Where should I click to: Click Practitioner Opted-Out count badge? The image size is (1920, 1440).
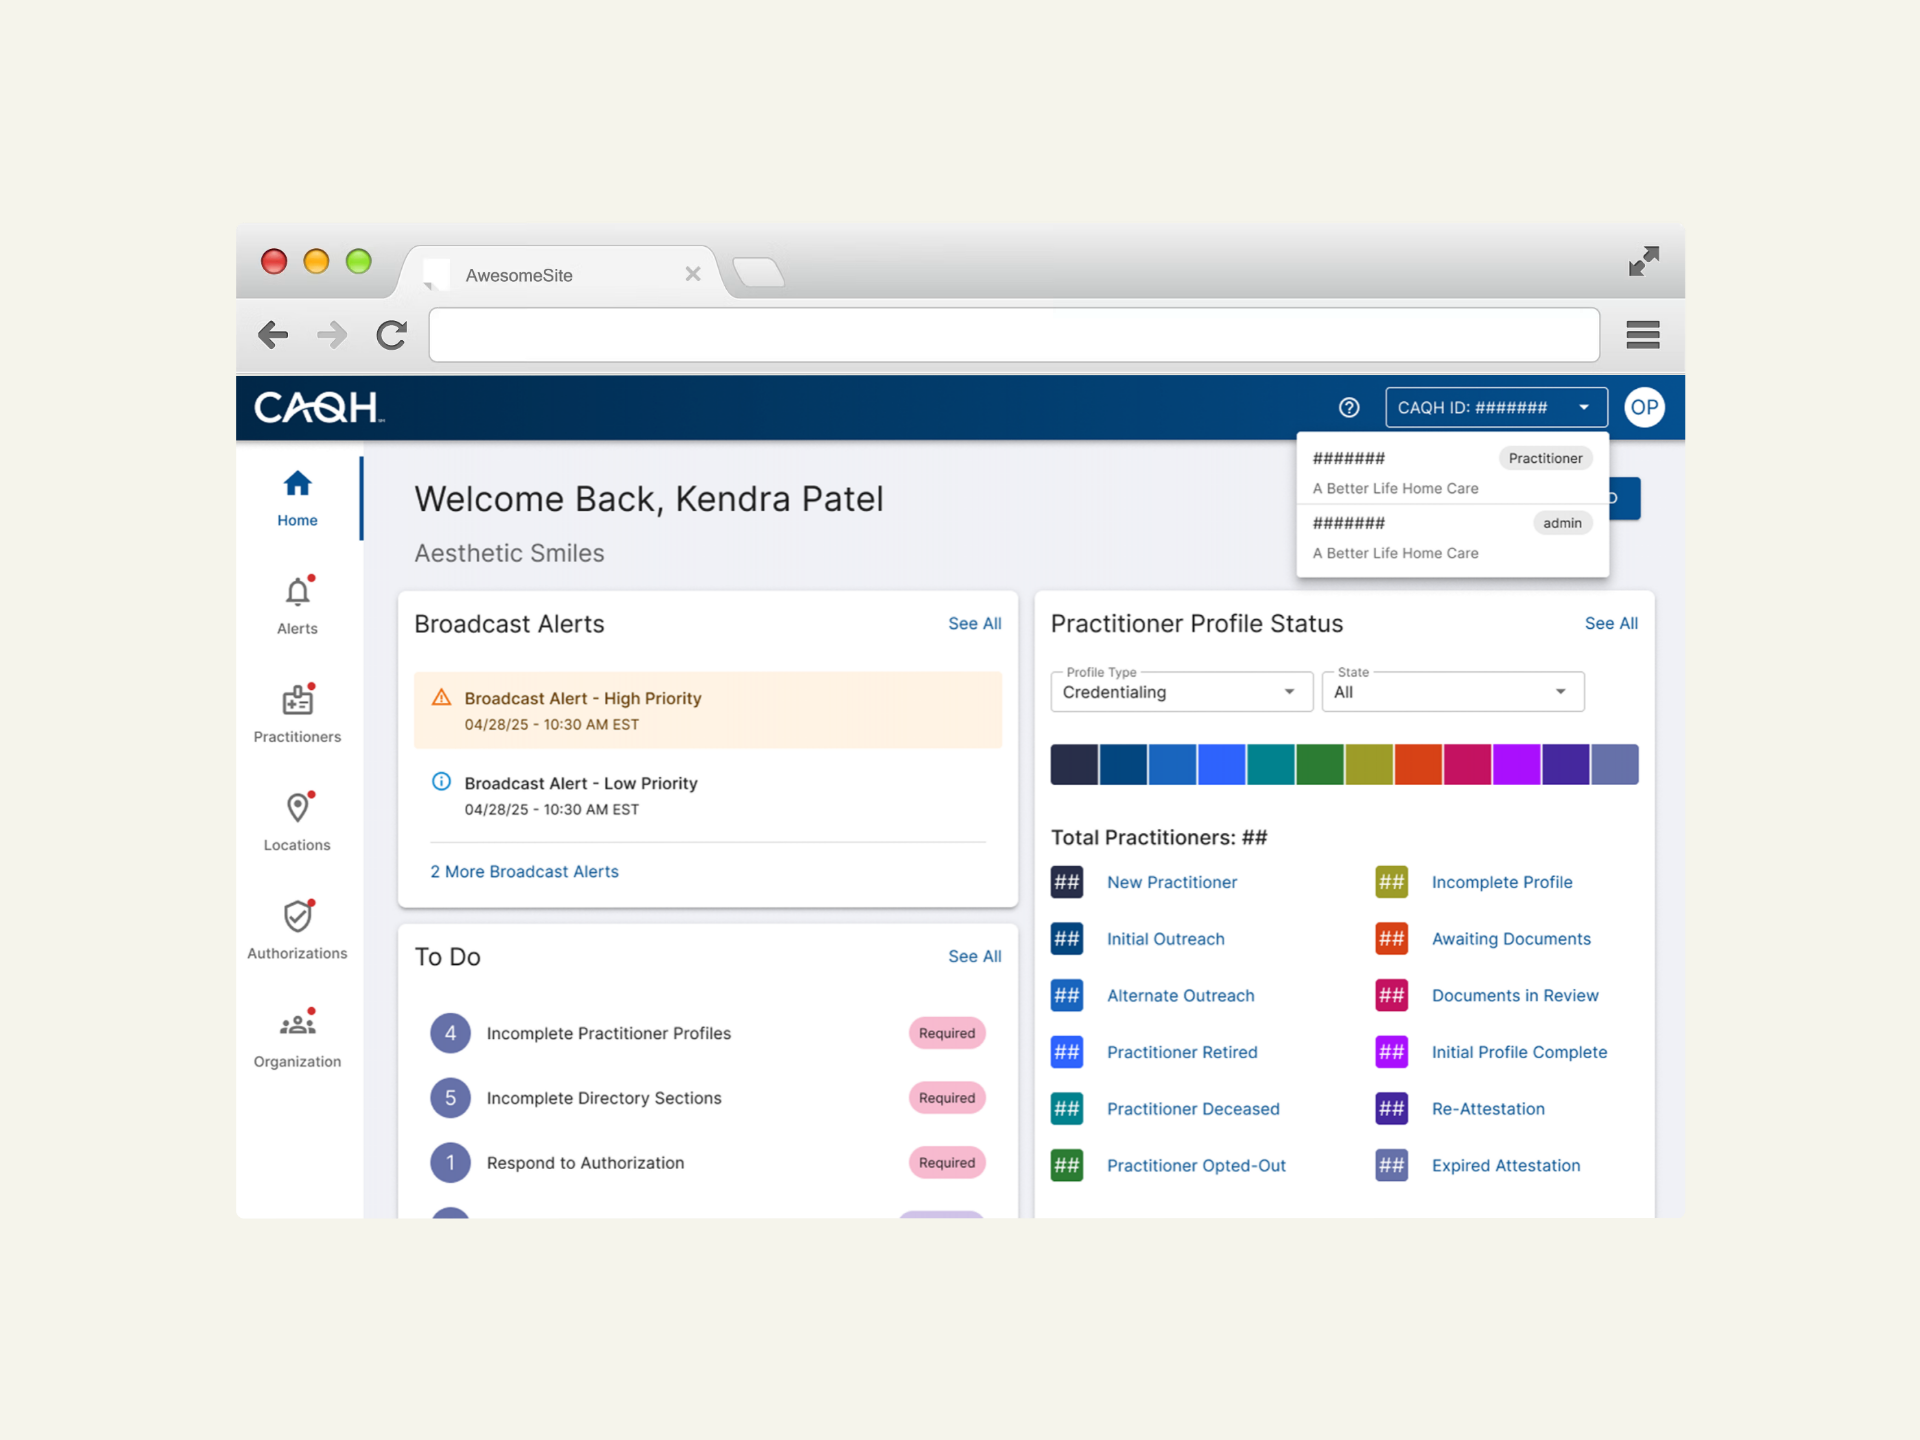click(1067, 1165)
